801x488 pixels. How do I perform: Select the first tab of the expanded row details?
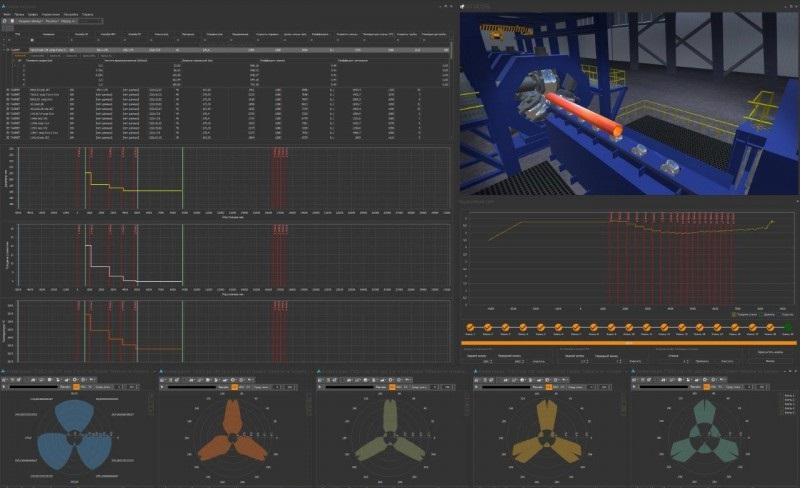point(19,55)
